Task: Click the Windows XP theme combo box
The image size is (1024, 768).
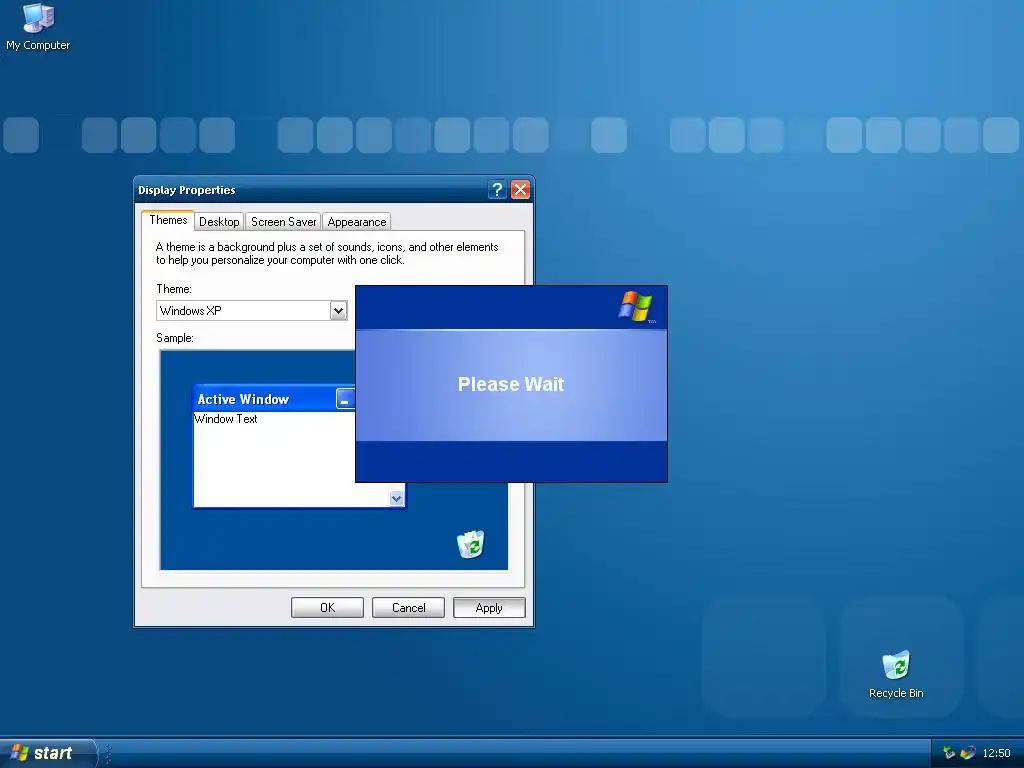Action: click(x=251, y=311)
